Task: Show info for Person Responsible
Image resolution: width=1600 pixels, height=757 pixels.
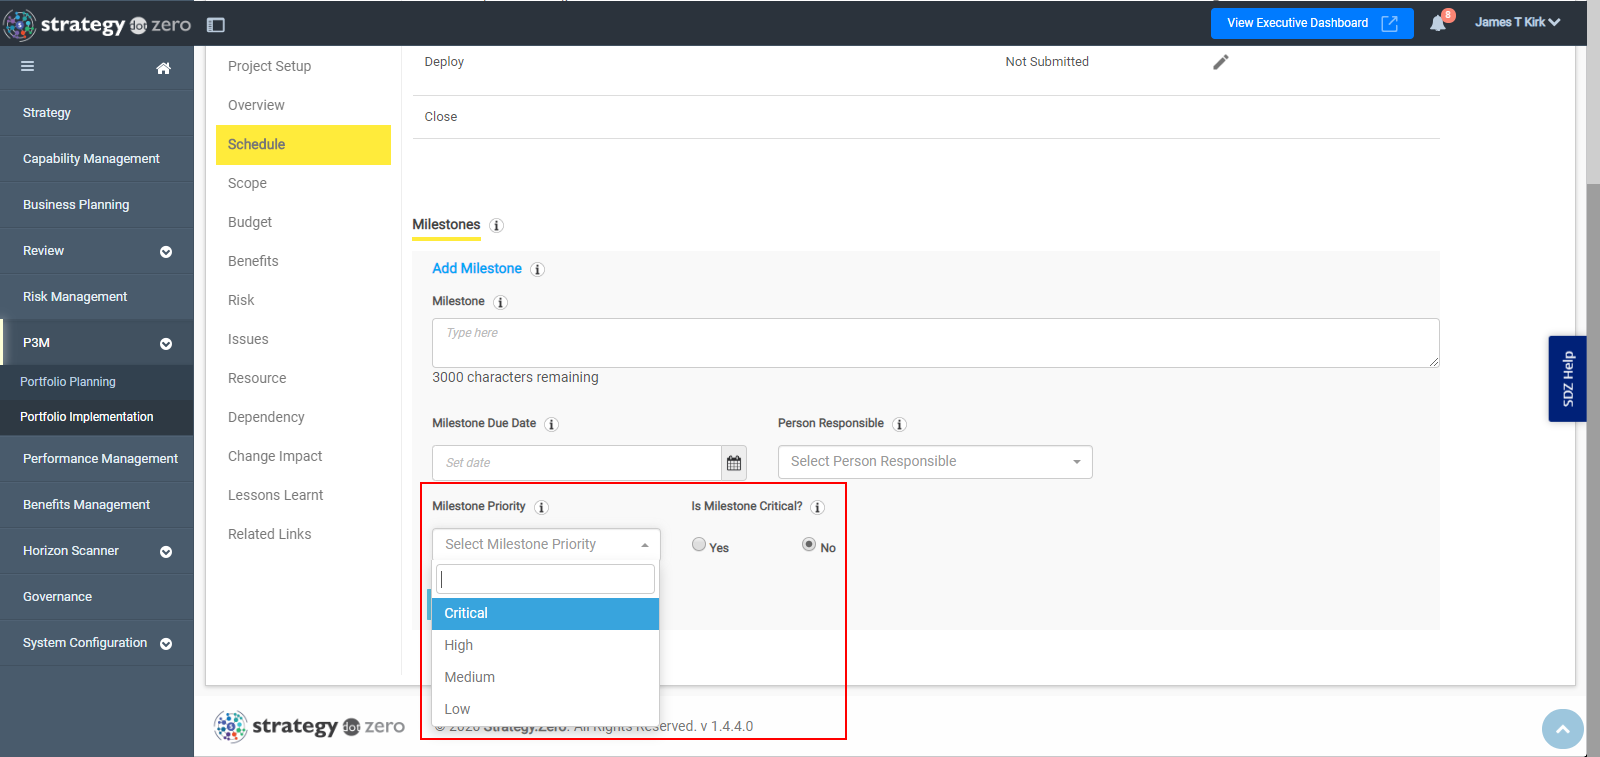Action: pyautogui.click(x=900, y=425)
